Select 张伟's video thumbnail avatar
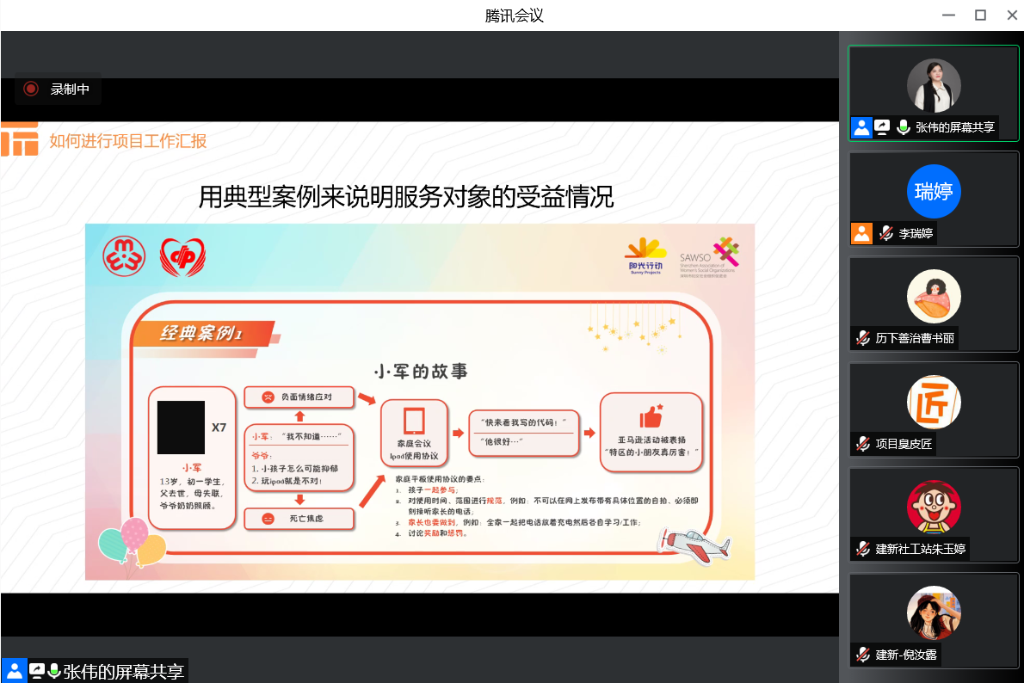 tap(933, 86)
